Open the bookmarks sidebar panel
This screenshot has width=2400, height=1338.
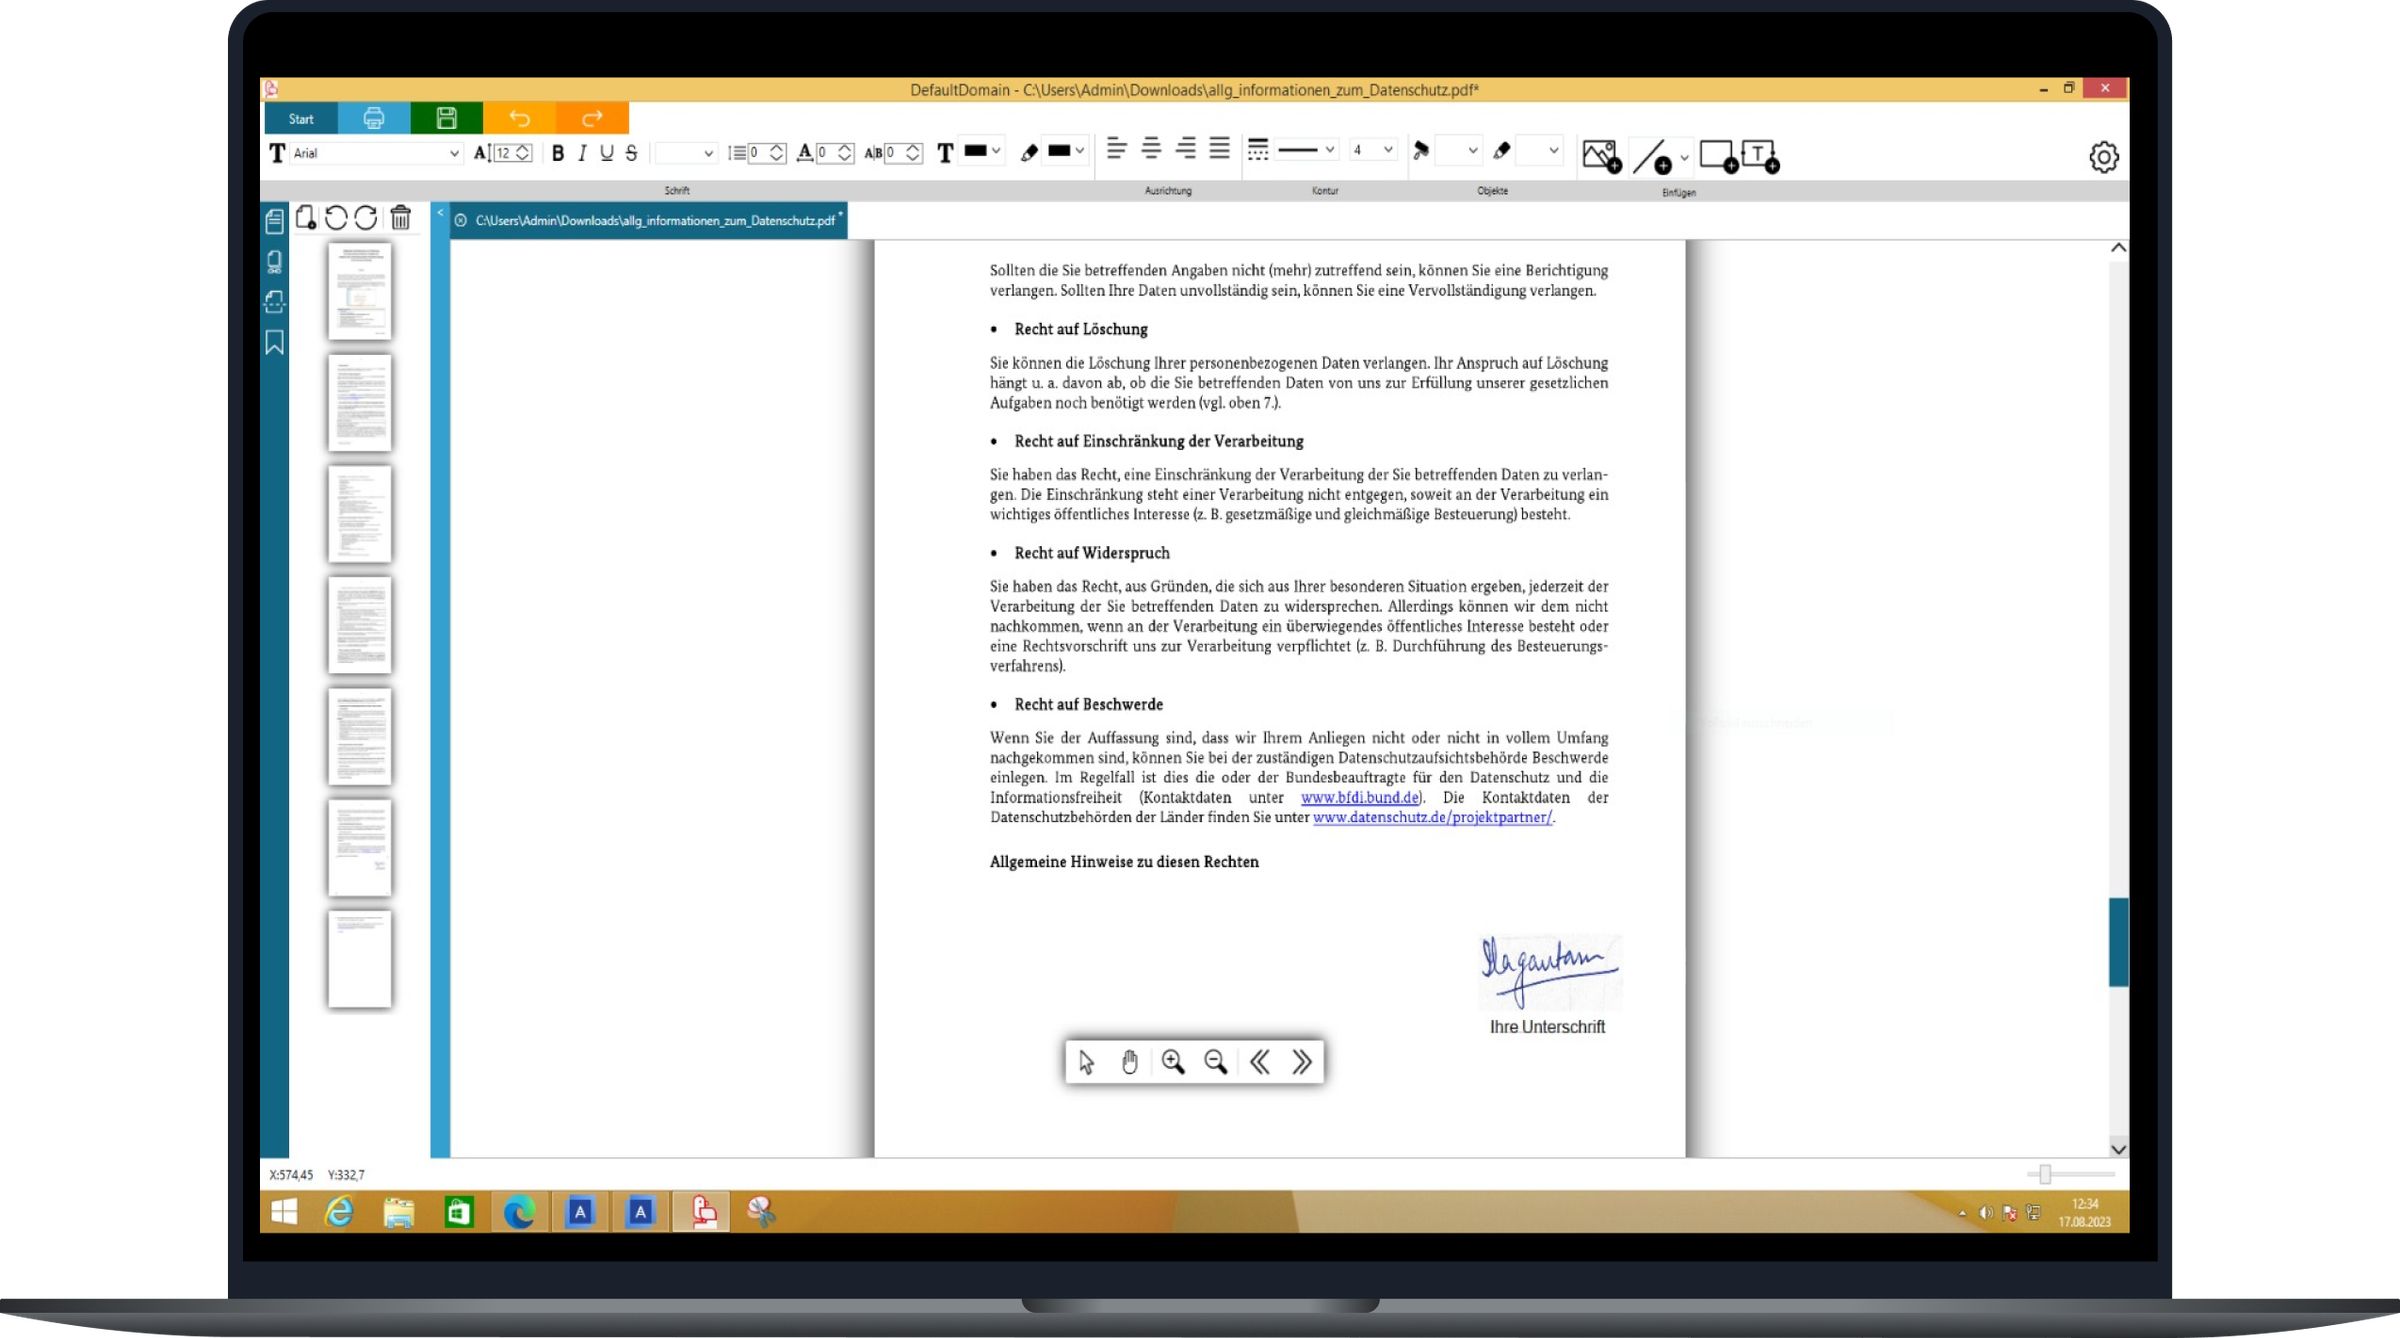click(274, 343)
